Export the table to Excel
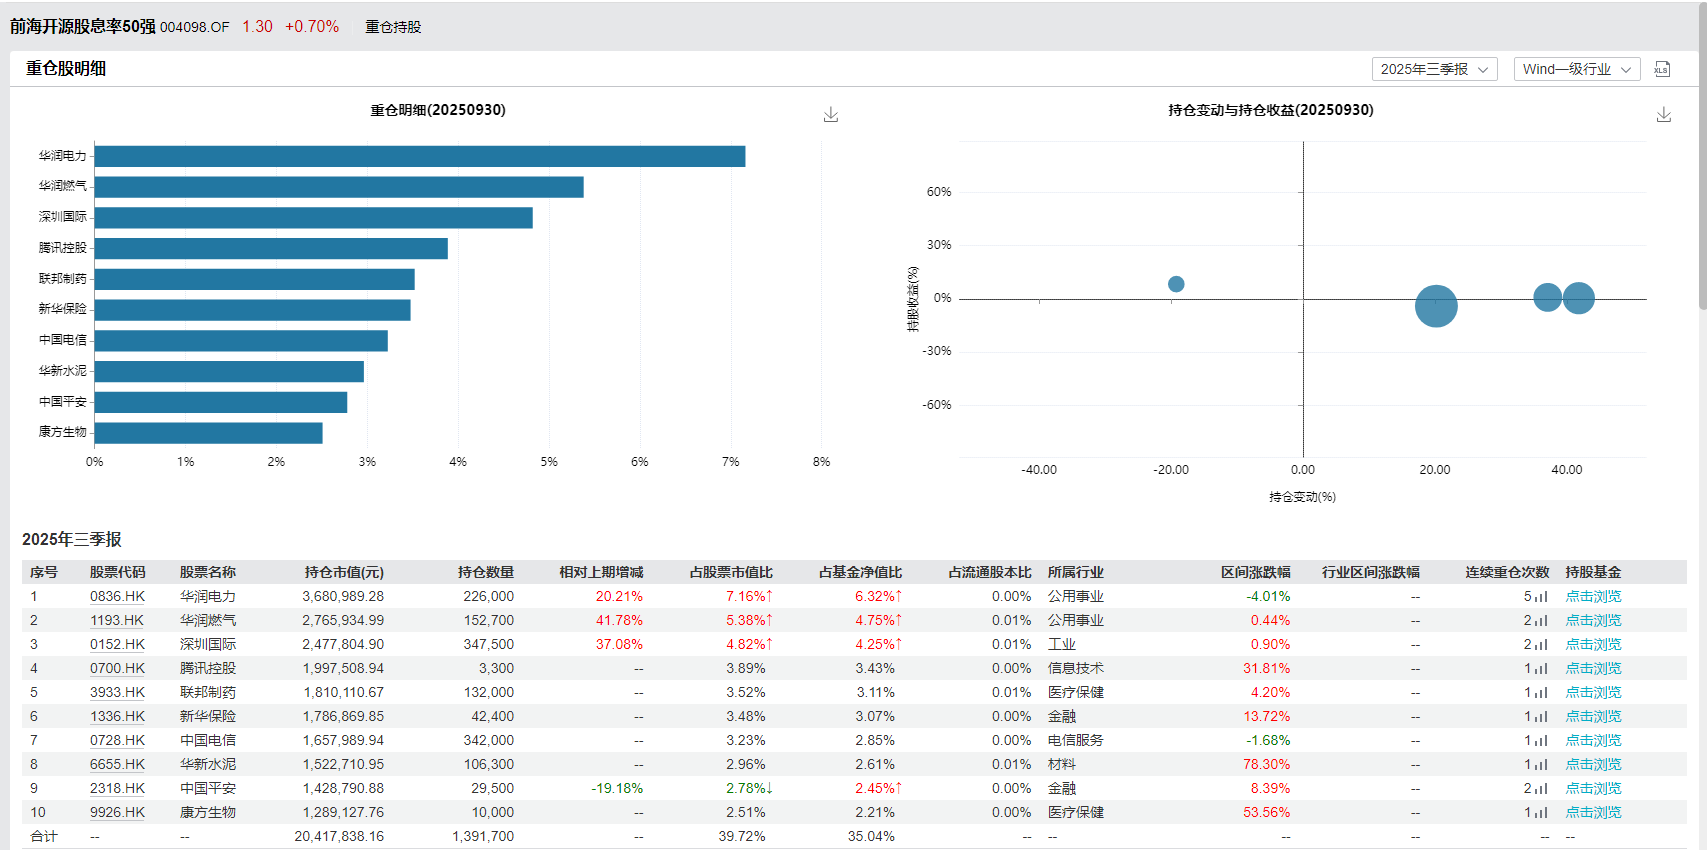The image size is (1707, 850). tap(1662, 69)
